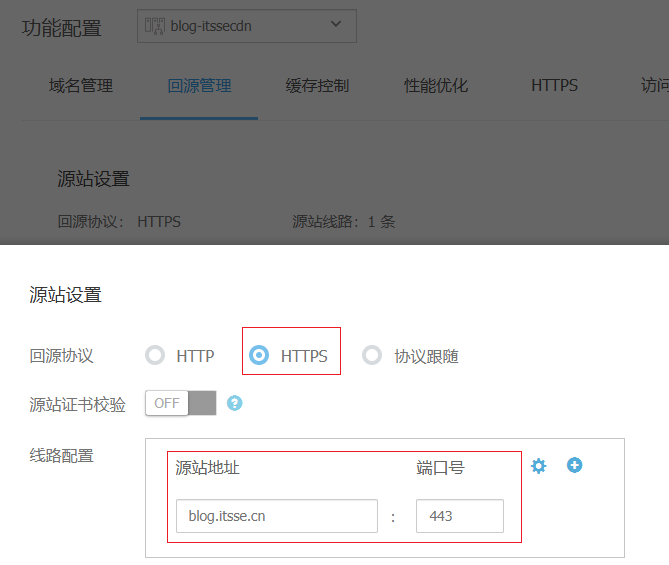This screenshot has height=565, width=669.
Task: Click the 源站线路: 1 条 text
Action: (x=344, y=222)
